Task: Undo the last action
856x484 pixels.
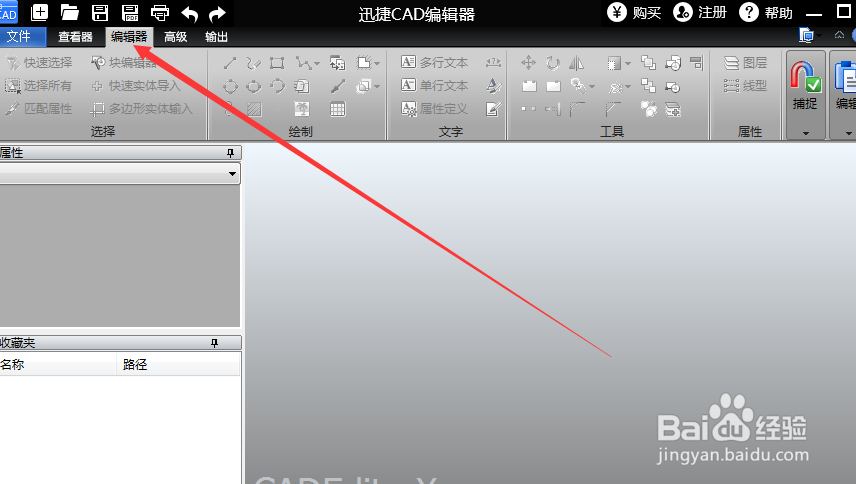Action: pos(189,13)
